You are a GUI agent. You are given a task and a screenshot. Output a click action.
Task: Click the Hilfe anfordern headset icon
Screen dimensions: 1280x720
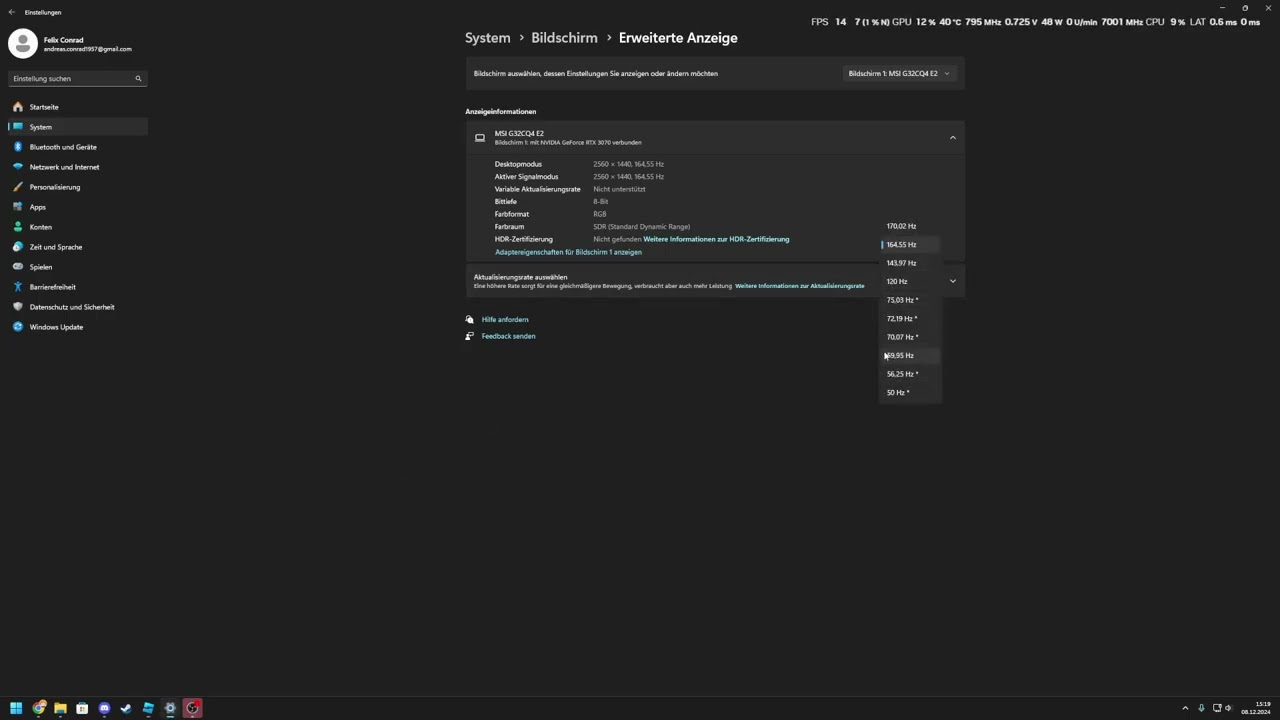pyautogui.click(x=469, y=320)
